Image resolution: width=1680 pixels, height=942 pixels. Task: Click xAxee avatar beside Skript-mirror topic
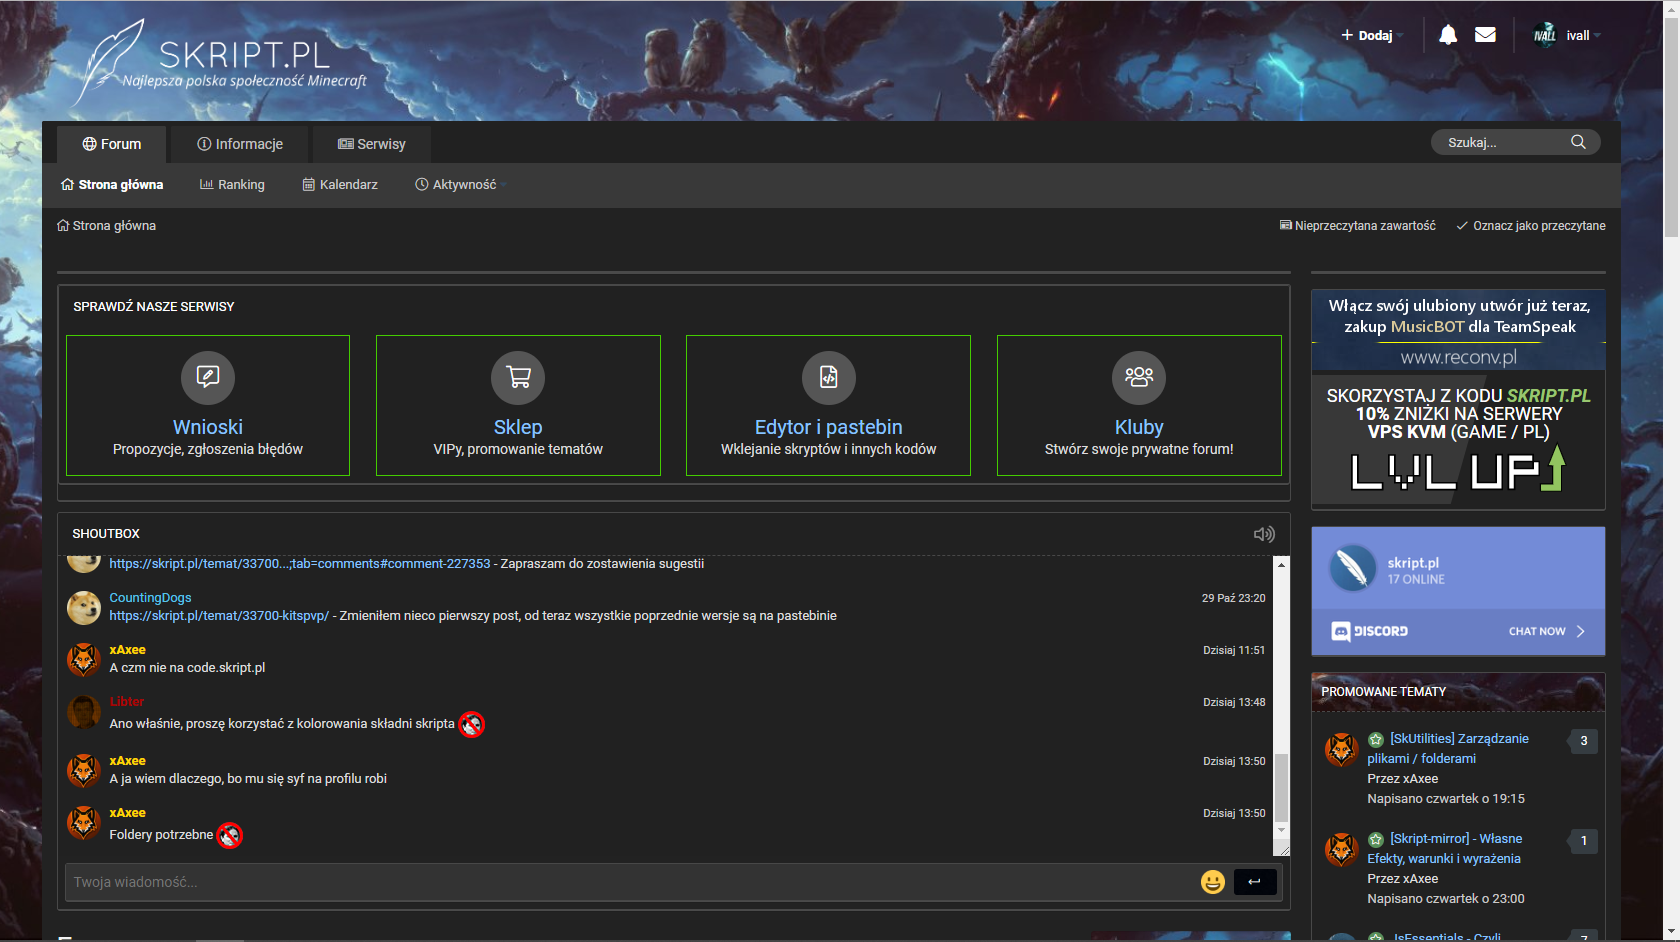tap(1341, 849)
